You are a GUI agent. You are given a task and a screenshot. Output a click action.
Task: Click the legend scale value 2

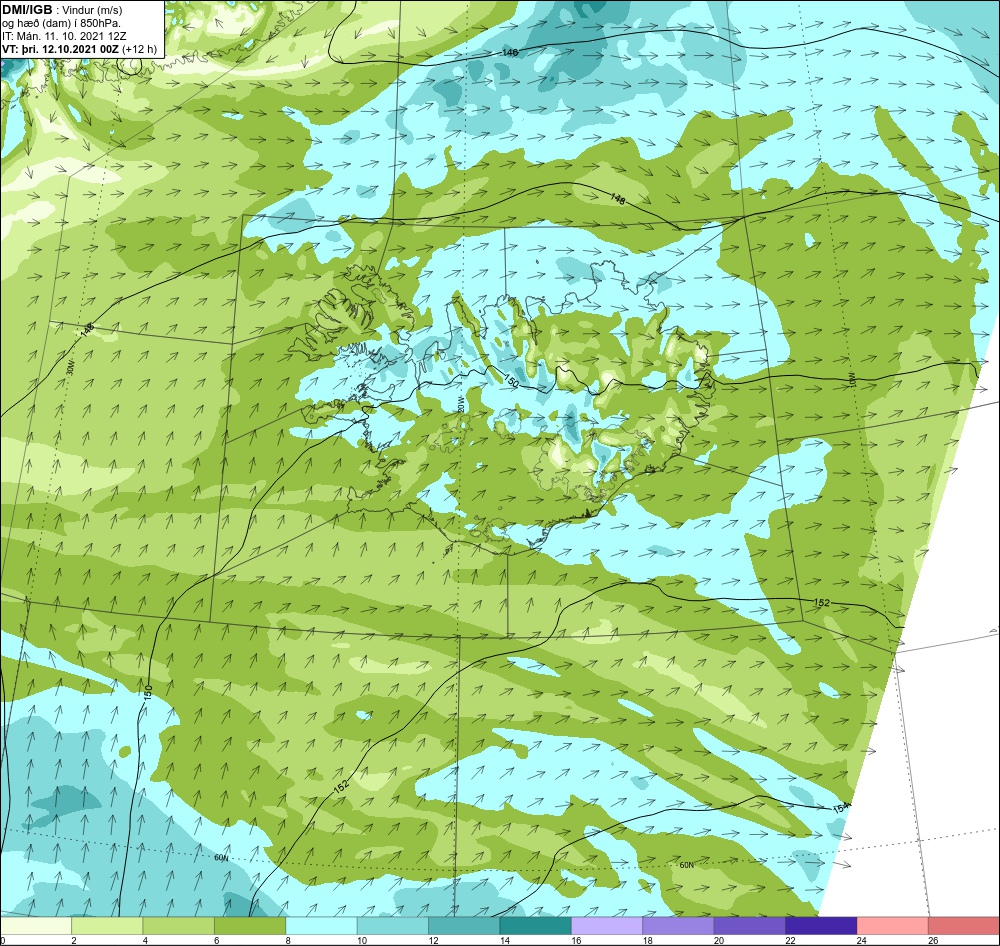tap(74, 940)
